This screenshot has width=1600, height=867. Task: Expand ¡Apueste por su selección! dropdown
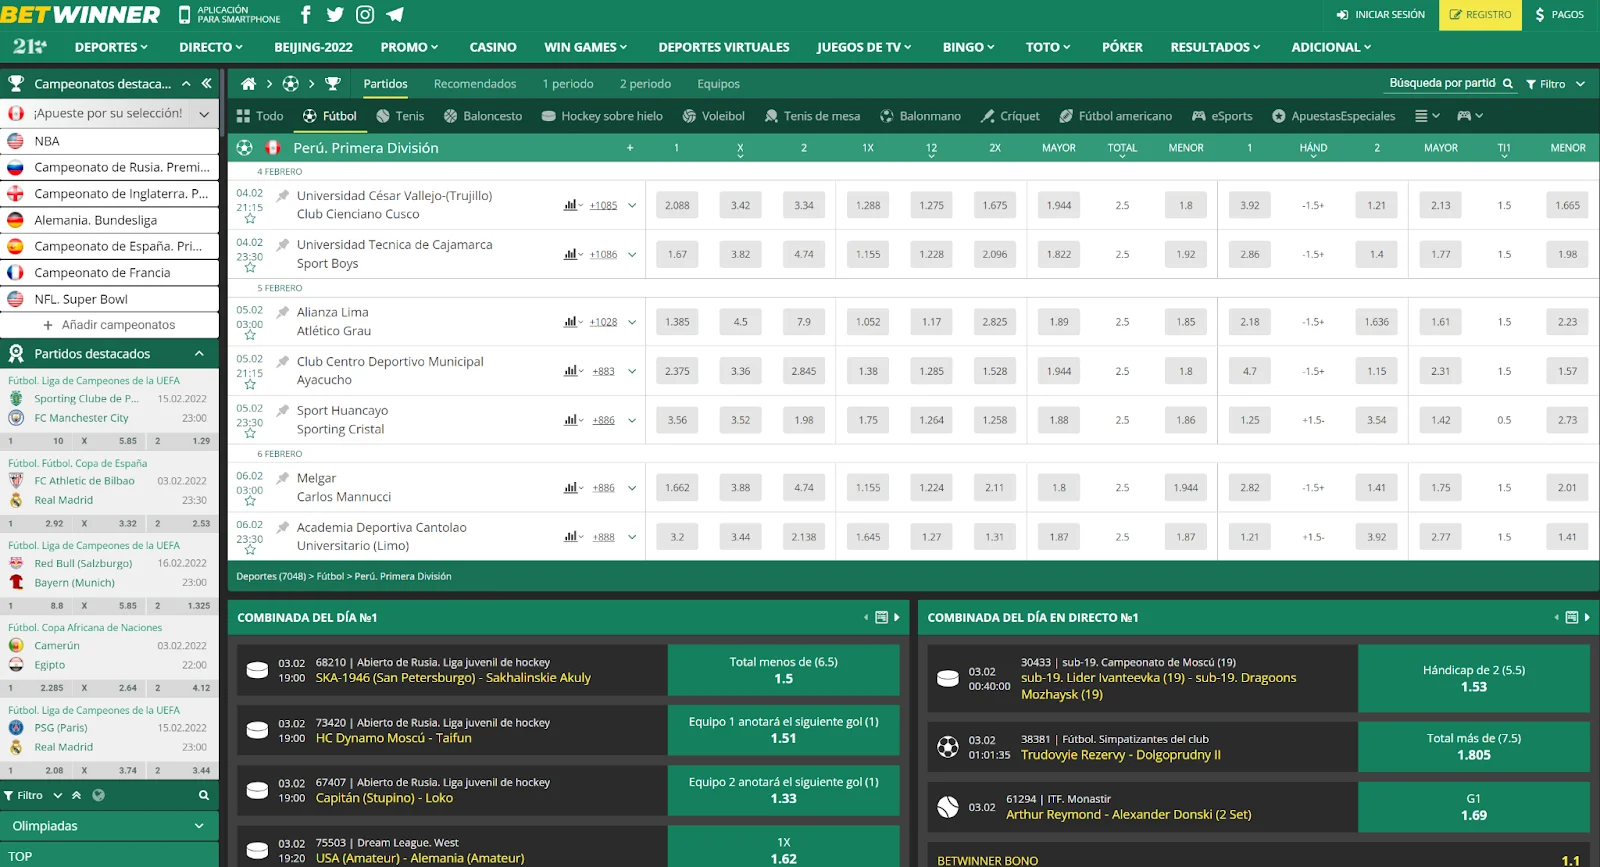(x=204, y=114)
